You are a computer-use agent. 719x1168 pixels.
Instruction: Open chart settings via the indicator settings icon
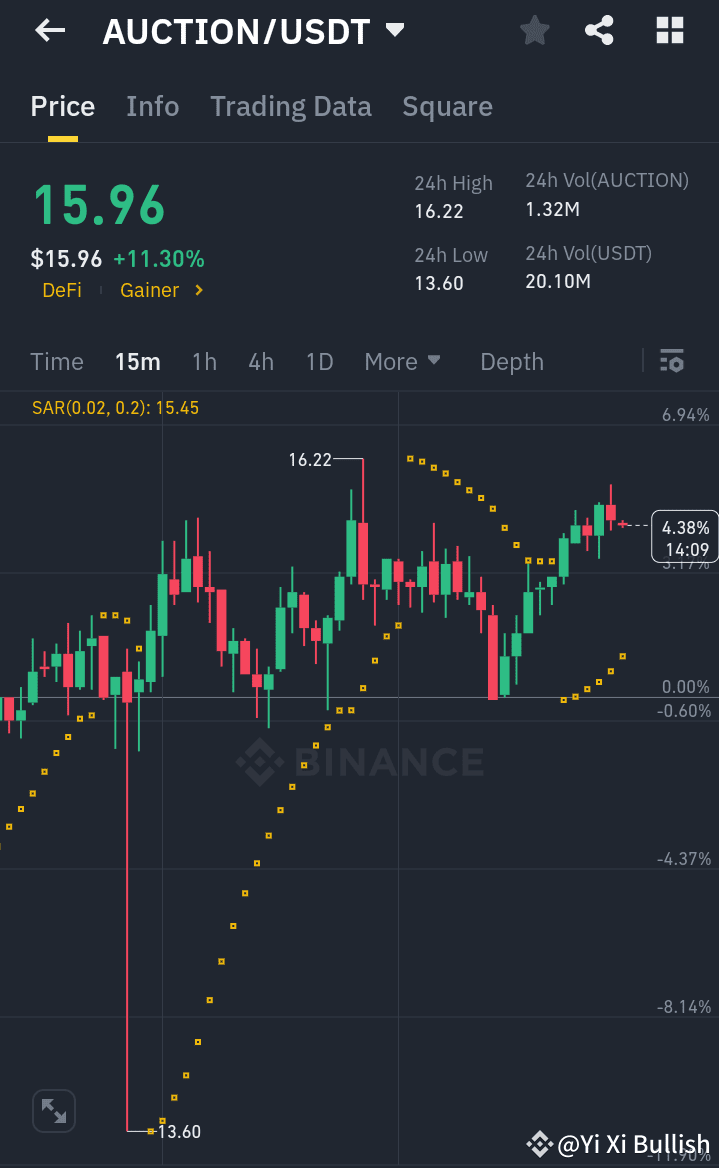pos(672,361)
